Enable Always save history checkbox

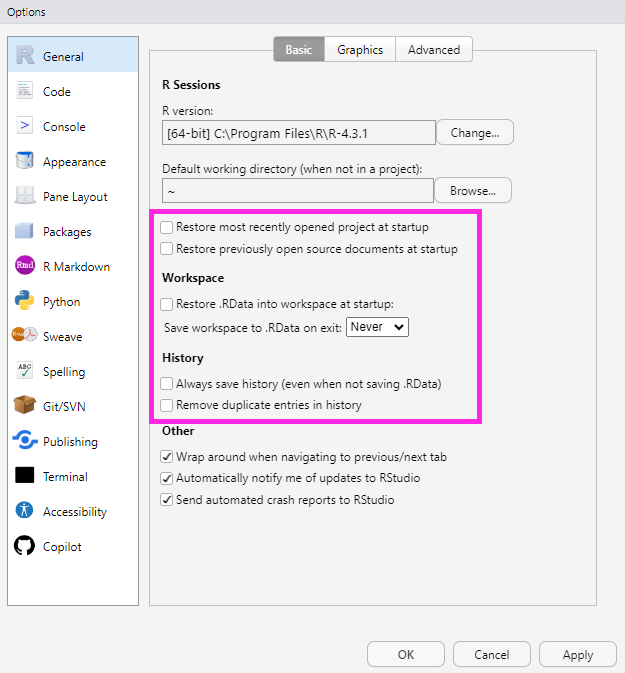pos(167,384)
